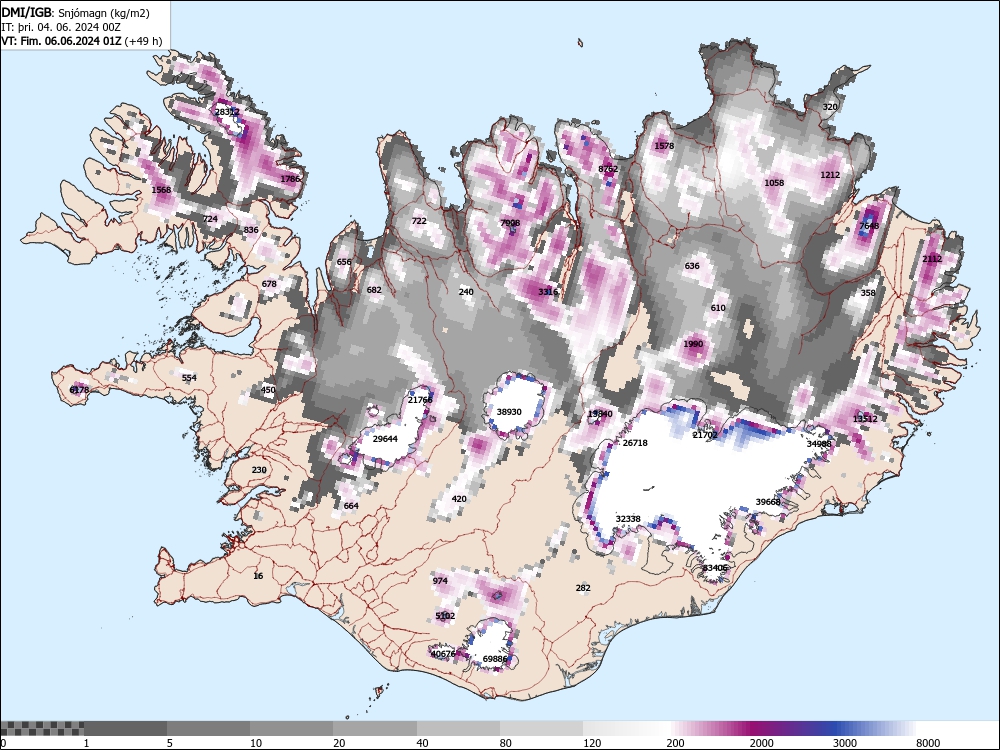The height and width of the screenshot is (750, 1000).
Task: Click the snow value 1212
Action: [x=830, y=175]
